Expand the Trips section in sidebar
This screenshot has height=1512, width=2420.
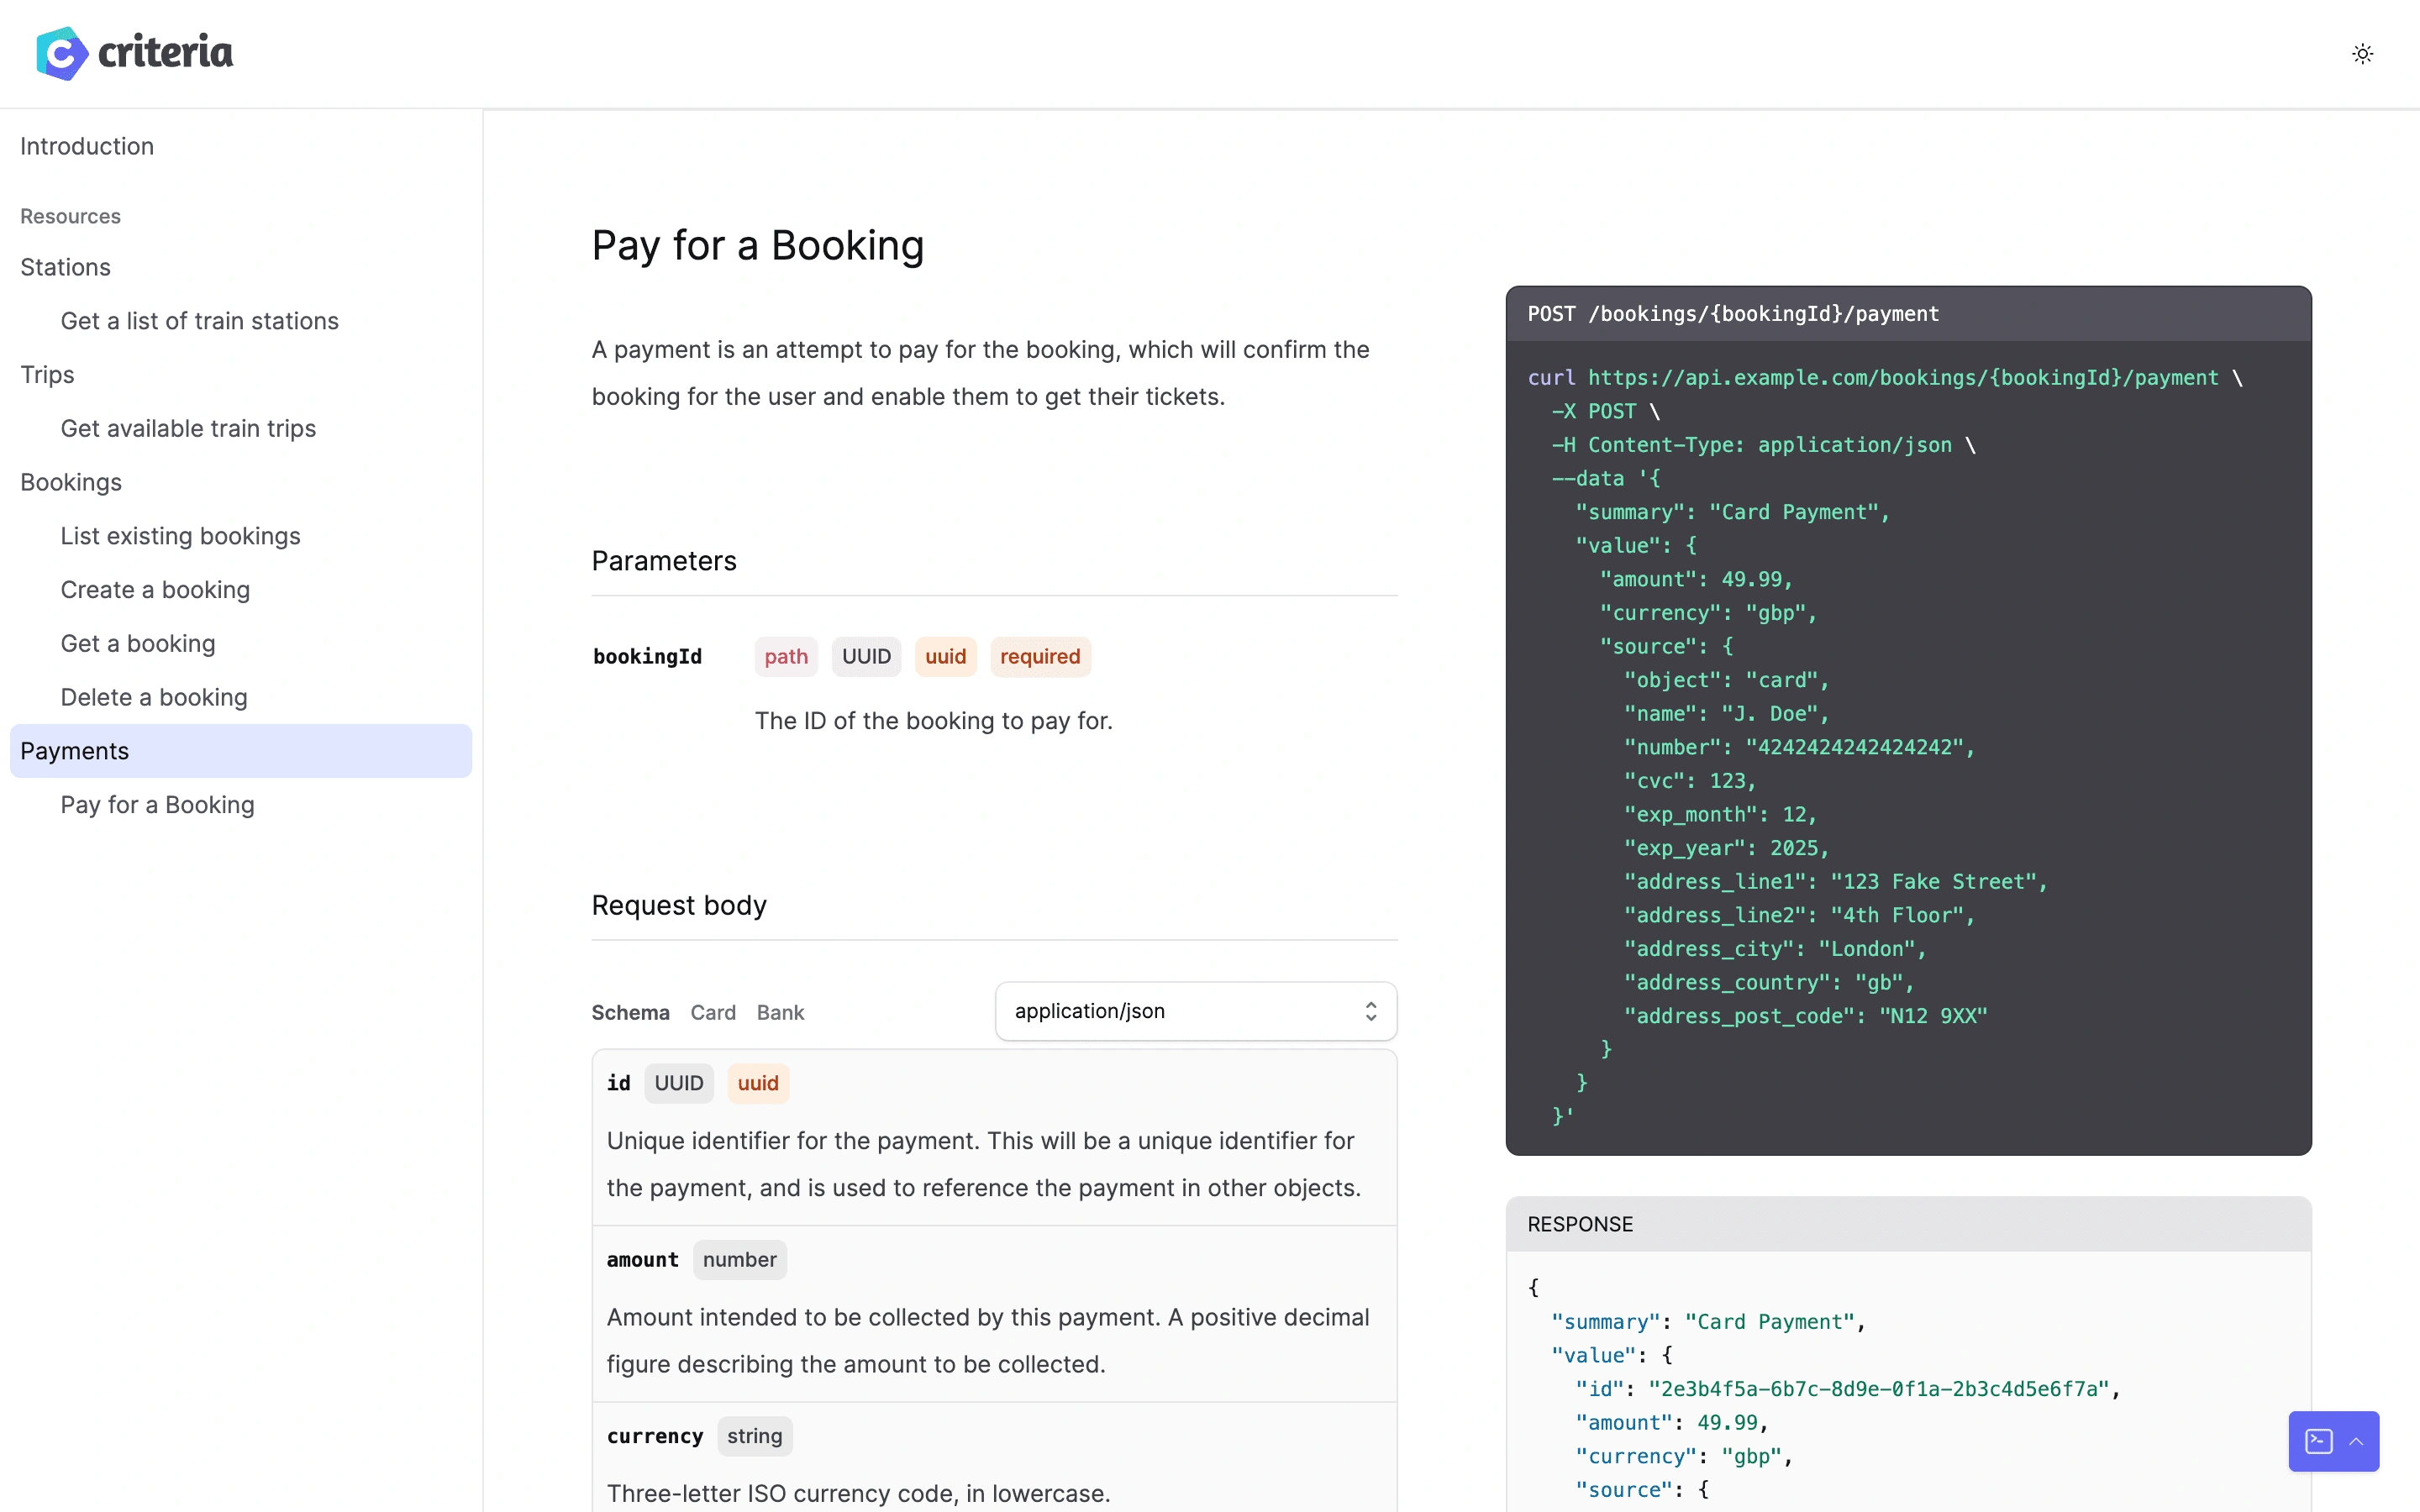click(x=47, y=375)
